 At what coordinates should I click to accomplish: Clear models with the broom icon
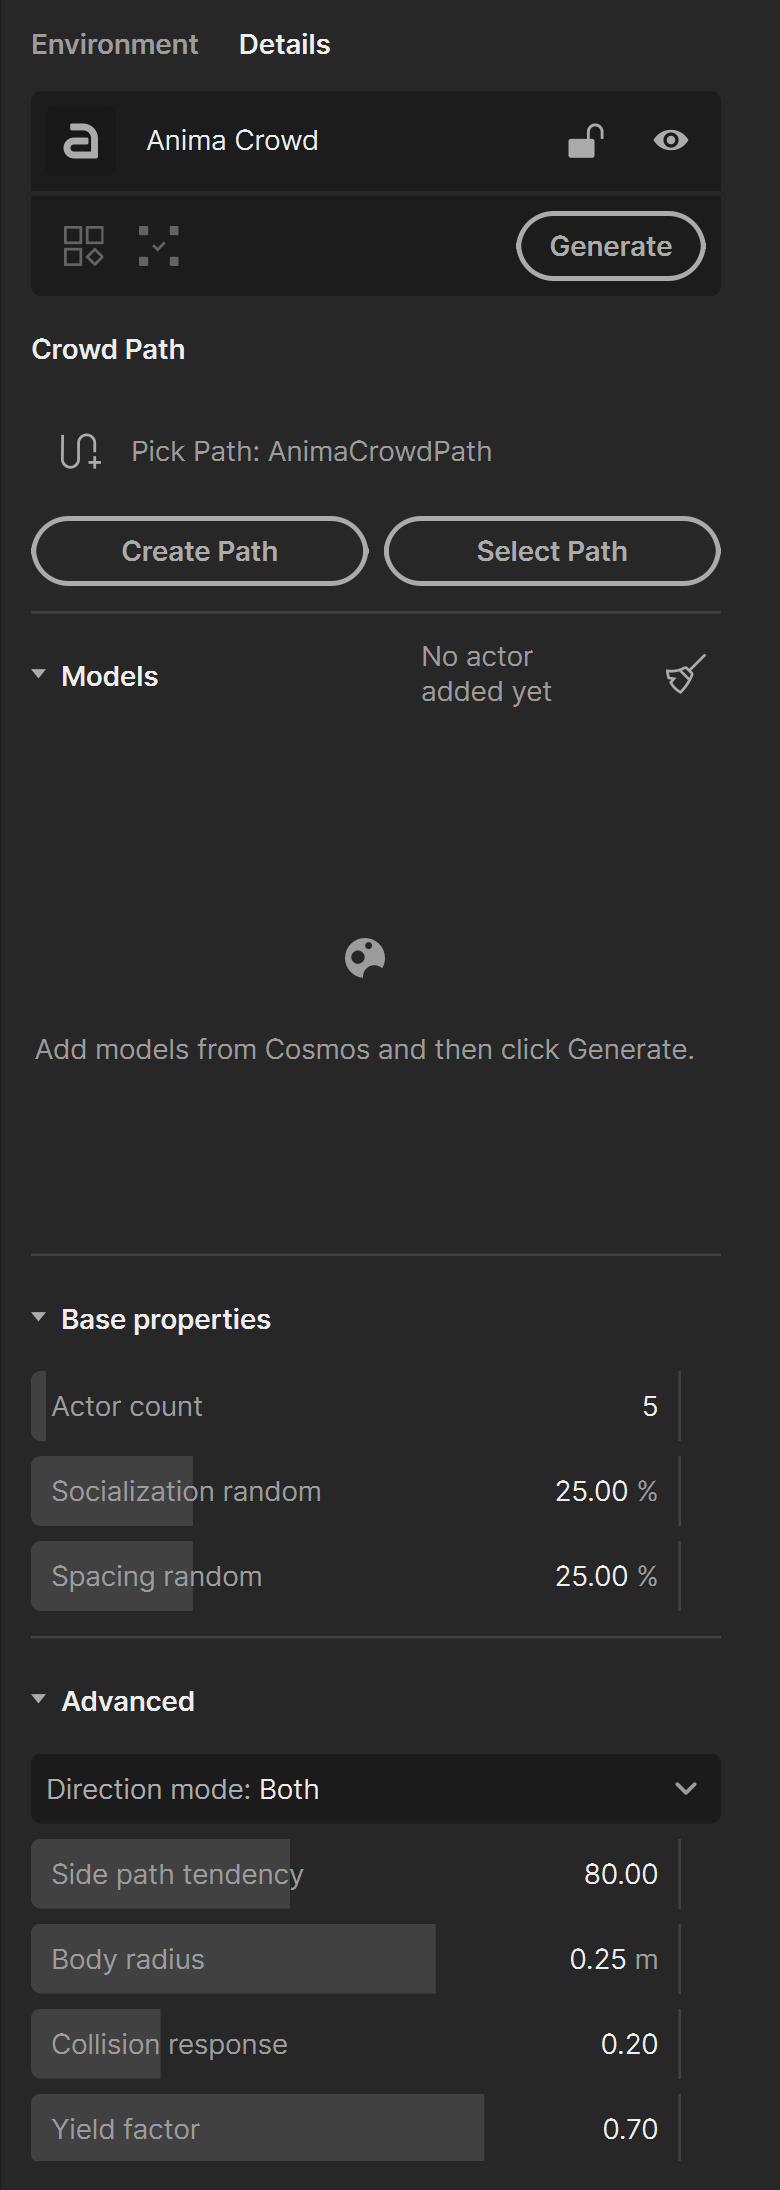pyautogui.click(x=686, y=674)
